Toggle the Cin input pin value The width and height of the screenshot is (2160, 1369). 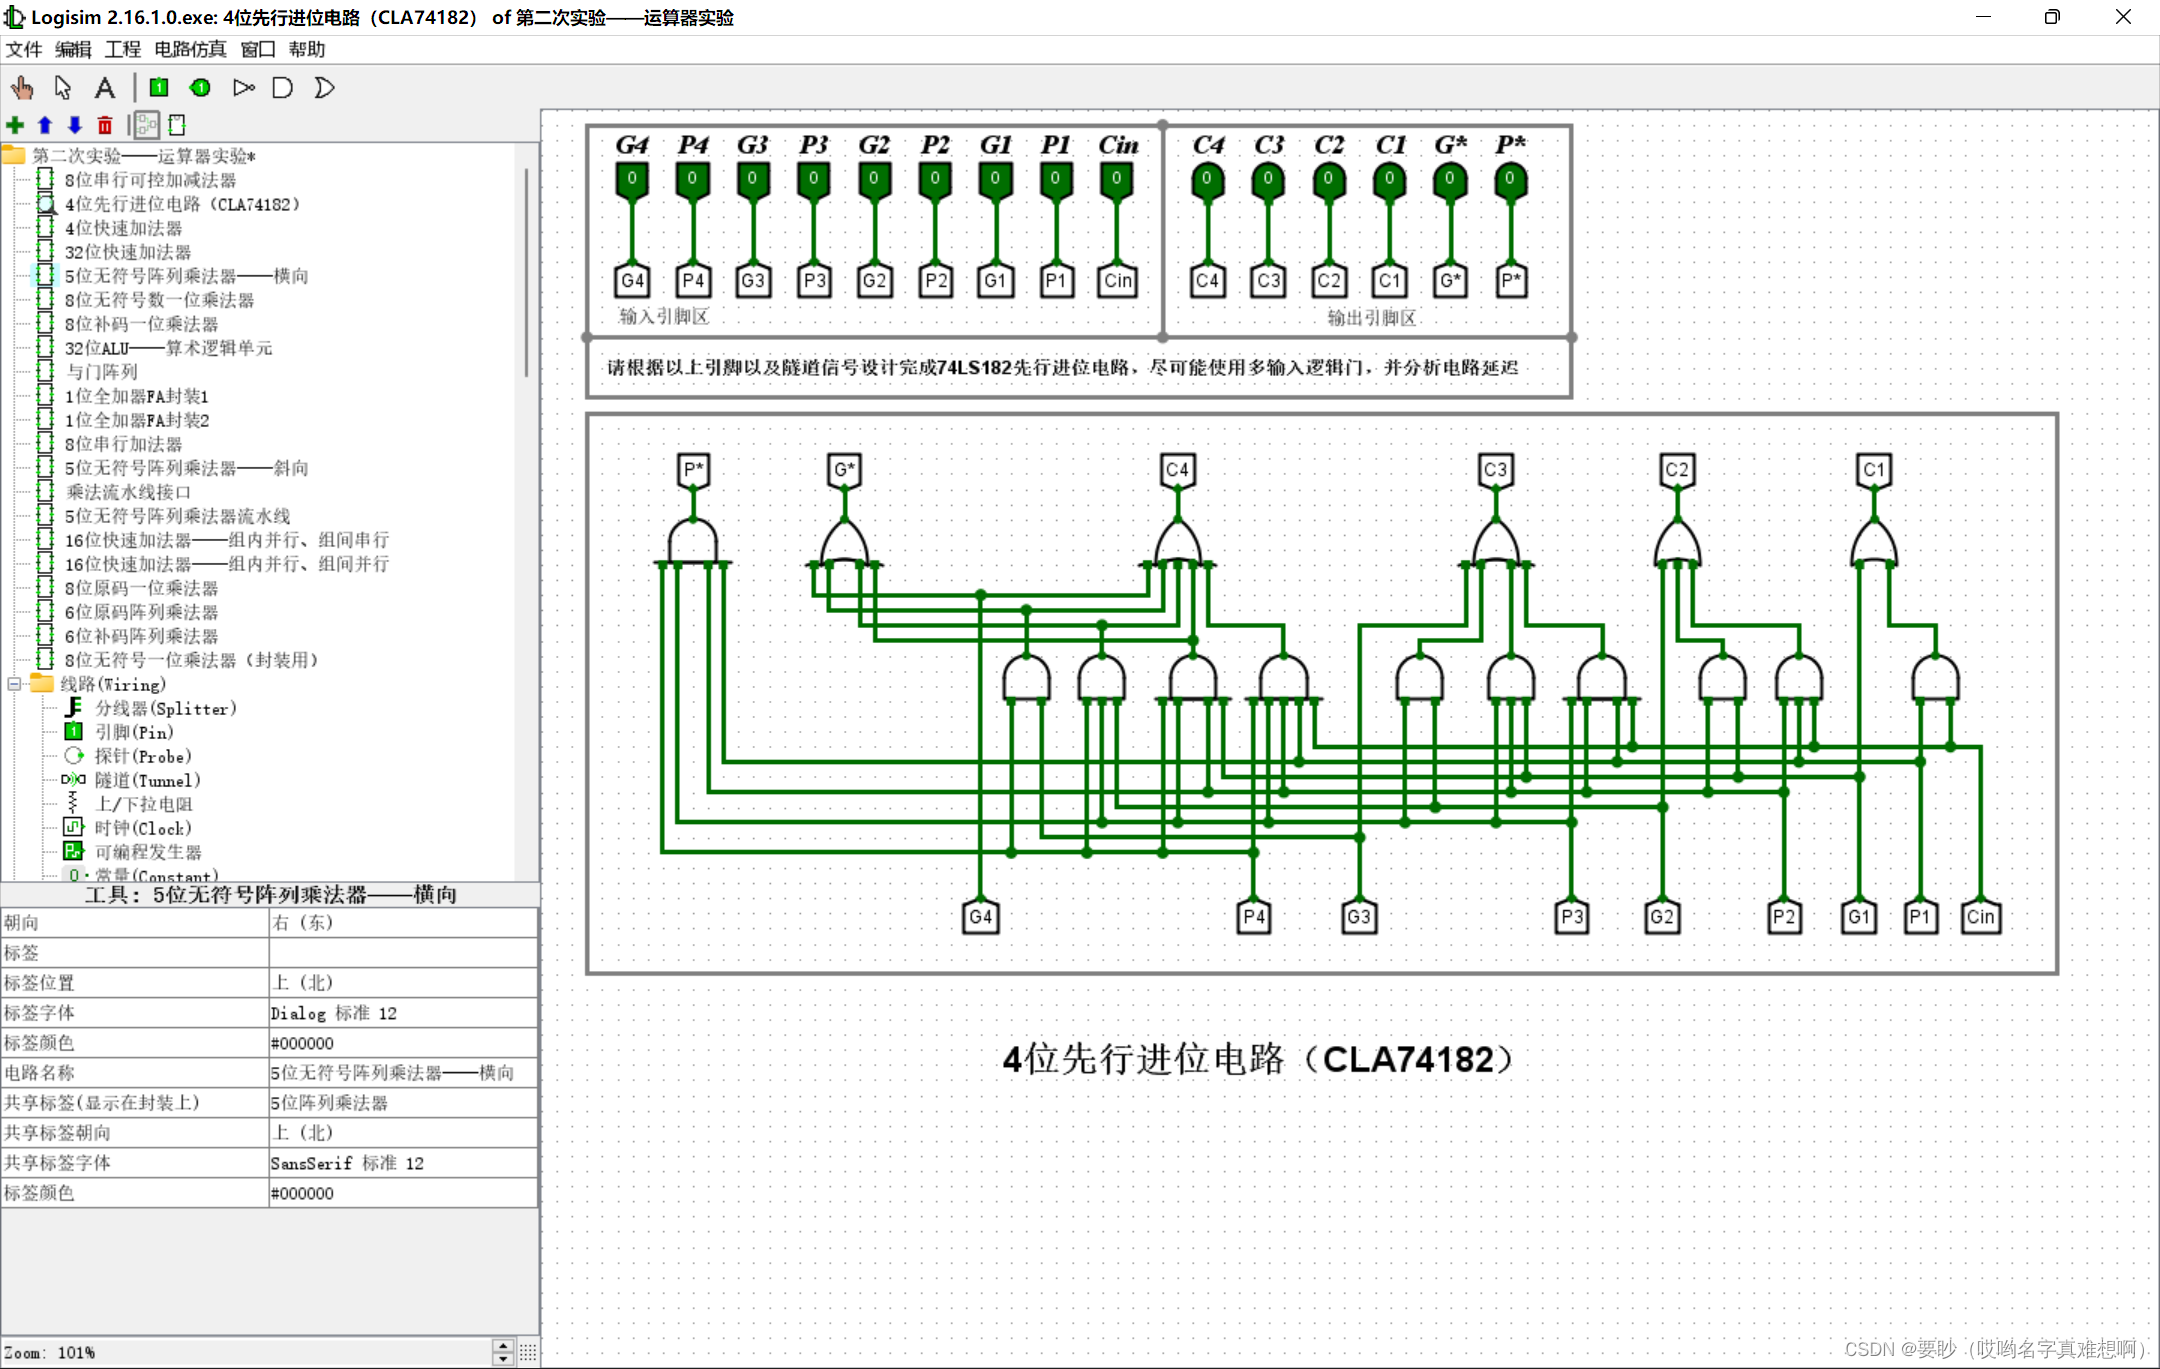tap(1116, 179)
